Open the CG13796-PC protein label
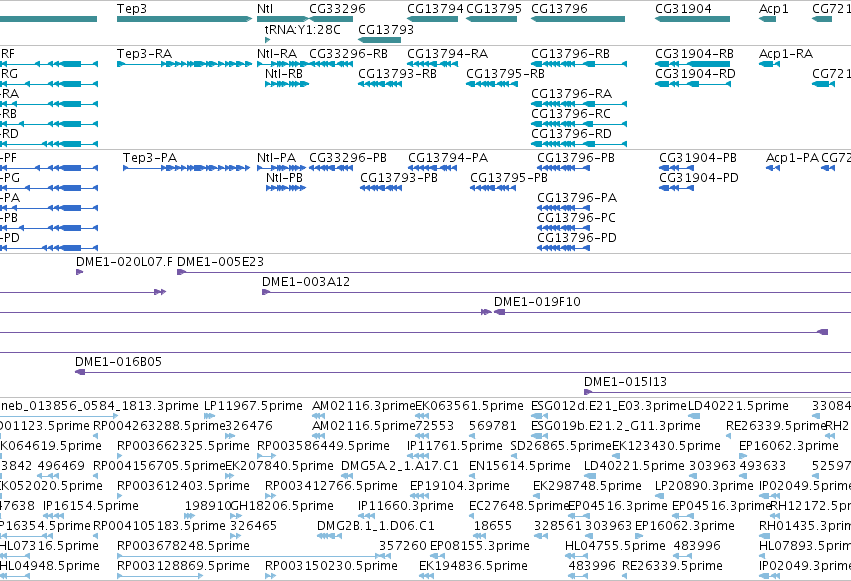Screen dimensions: 851x581 (576, 218)
